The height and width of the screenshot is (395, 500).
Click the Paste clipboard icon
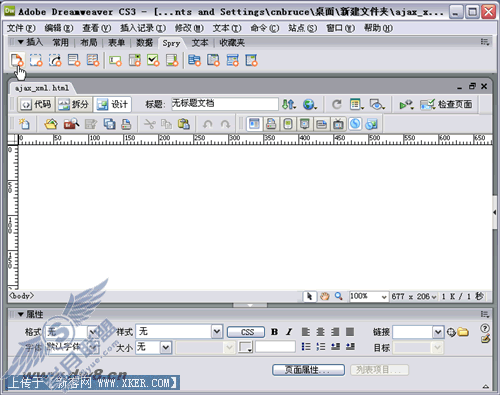pos(184,124)
